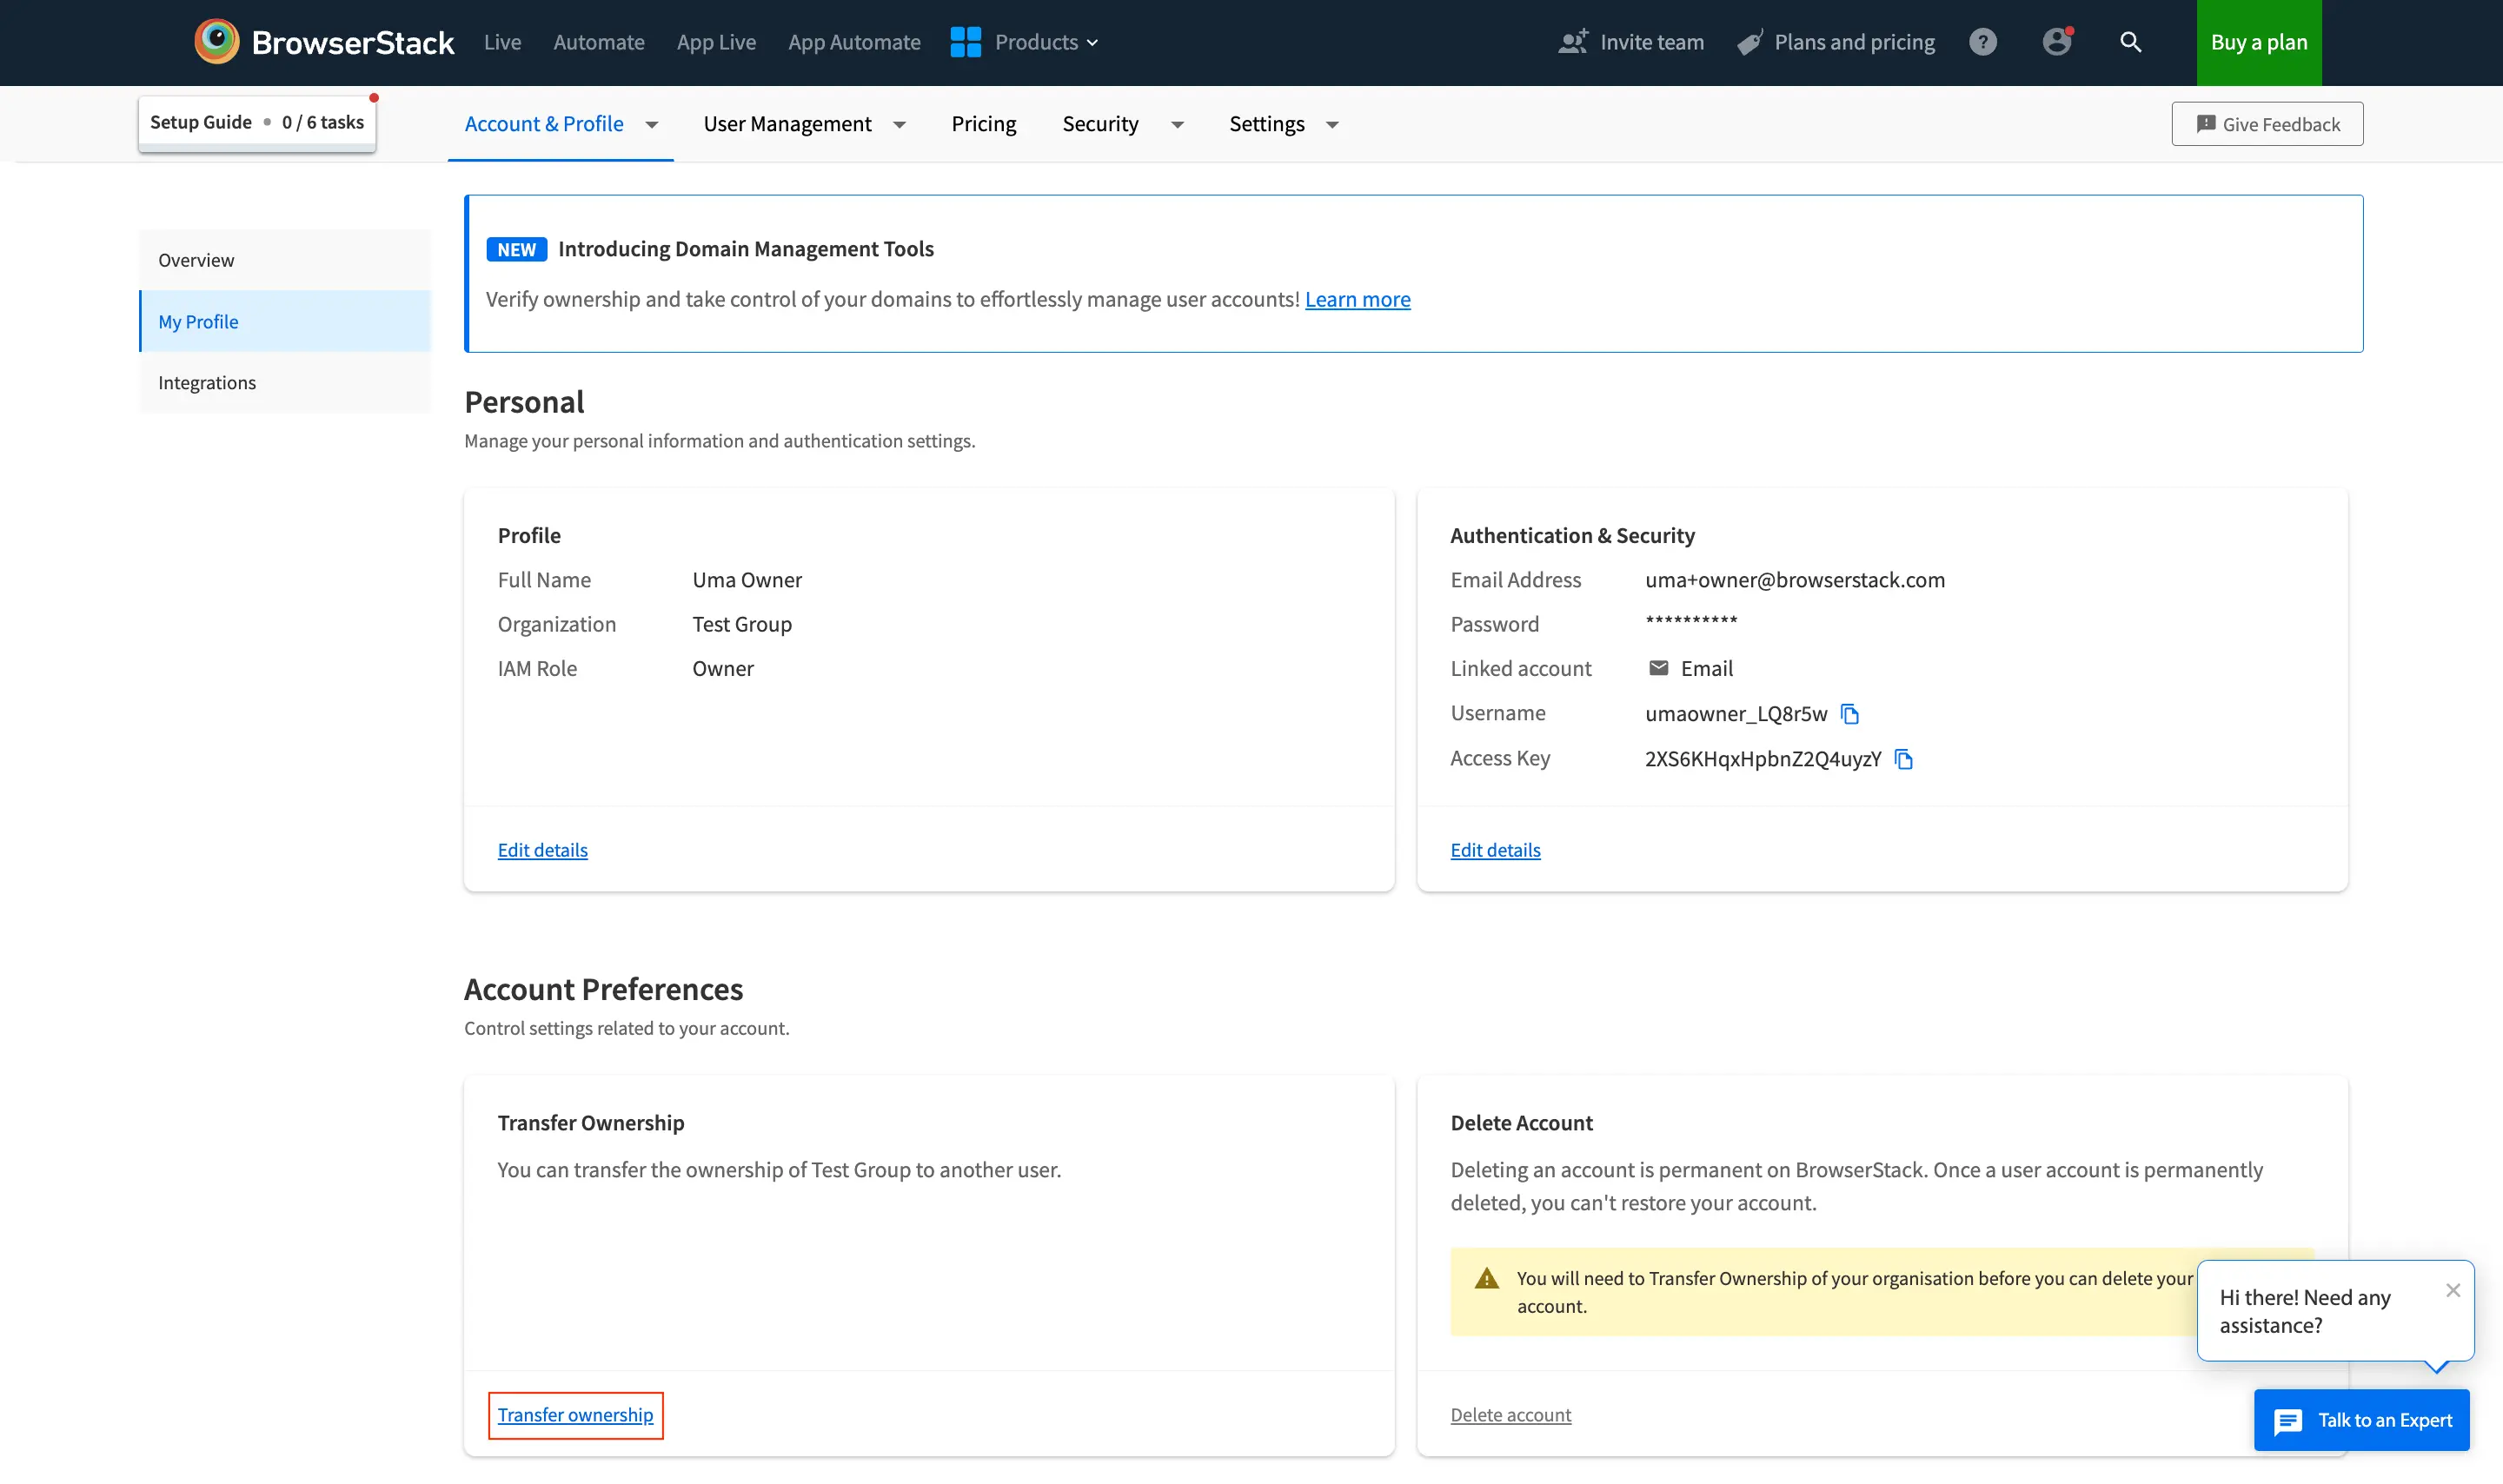Image resolution: width=2503 pixels, height=1484 pixels.
Task: Click the Plans and pricing label
Action: point(1854,42)
